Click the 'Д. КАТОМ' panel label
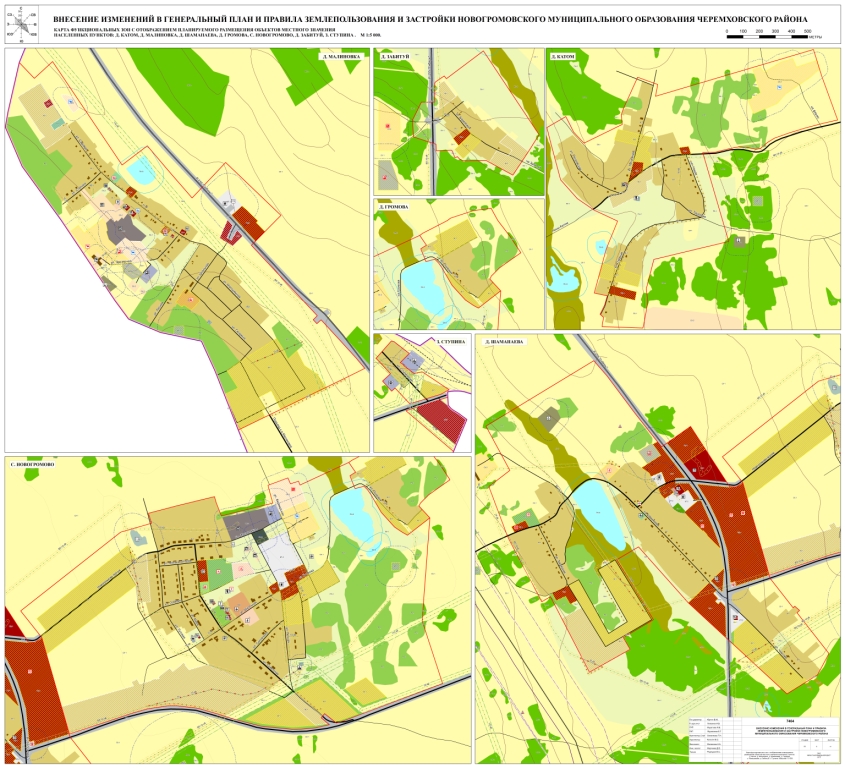This screenshot has width=845, height=768. (x=563, y=56)
